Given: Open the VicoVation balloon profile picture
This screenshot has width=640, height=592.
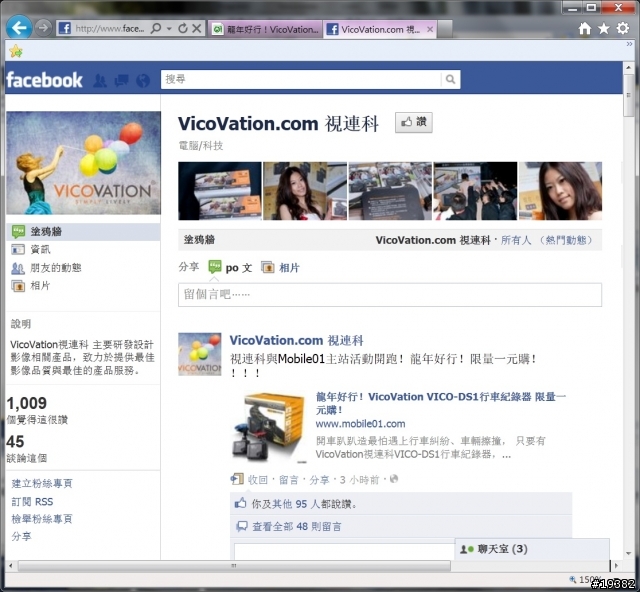Looking at the screenshot, I should point(83,163).
